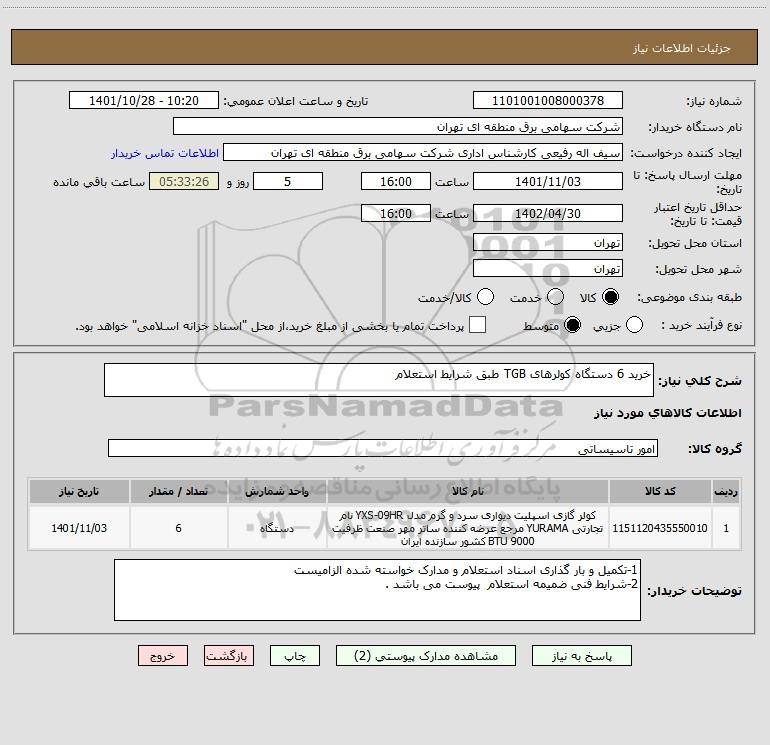This screenshot has width=770, height=745.
Task: Click the need date cell 1401/11/03
Action: point(79,528)
